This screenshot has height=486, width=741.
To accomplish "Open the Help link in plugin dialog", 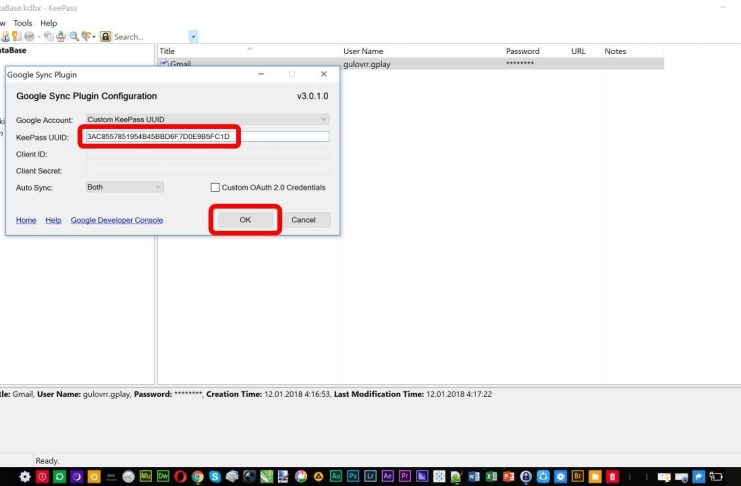I will pos(53,220).
